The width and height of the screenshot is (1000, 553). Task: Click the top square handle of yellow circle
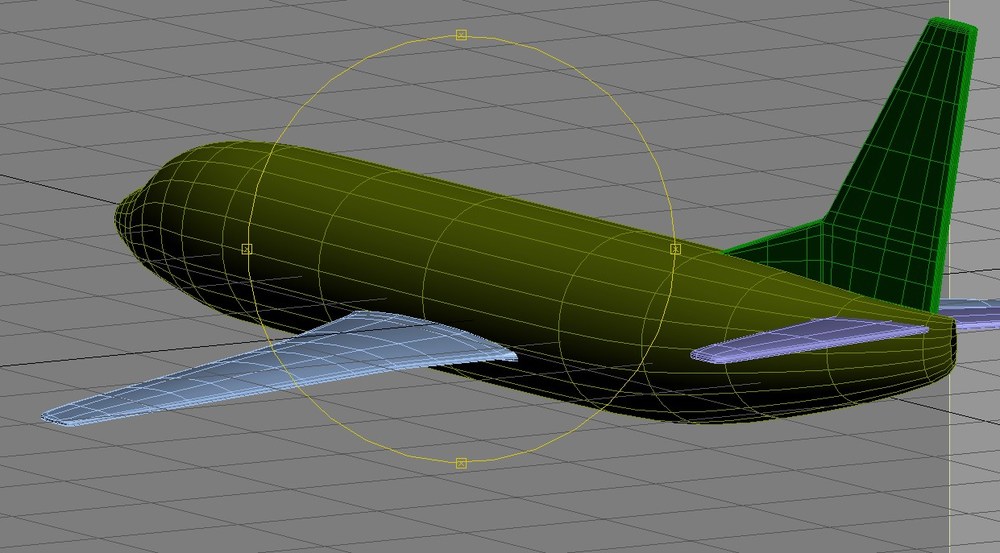(x=462, y=35)
